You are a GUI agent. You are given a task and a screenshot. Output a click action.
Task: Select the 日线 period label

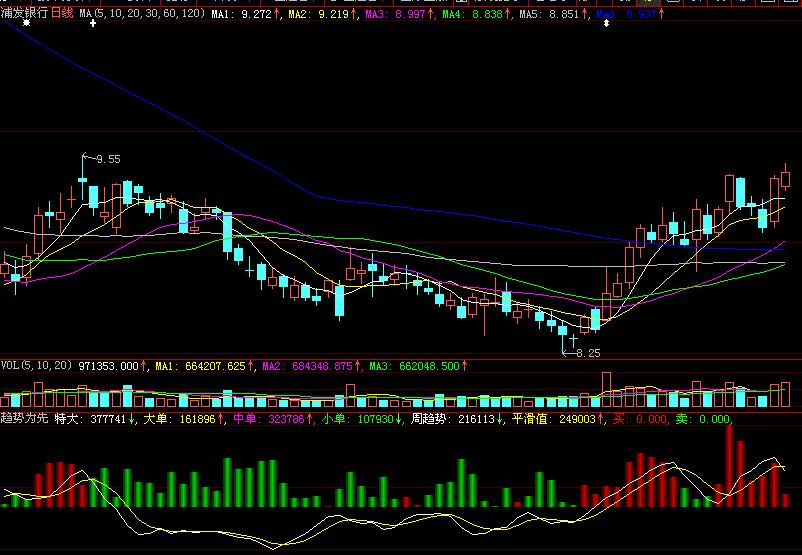pos(62,14)
